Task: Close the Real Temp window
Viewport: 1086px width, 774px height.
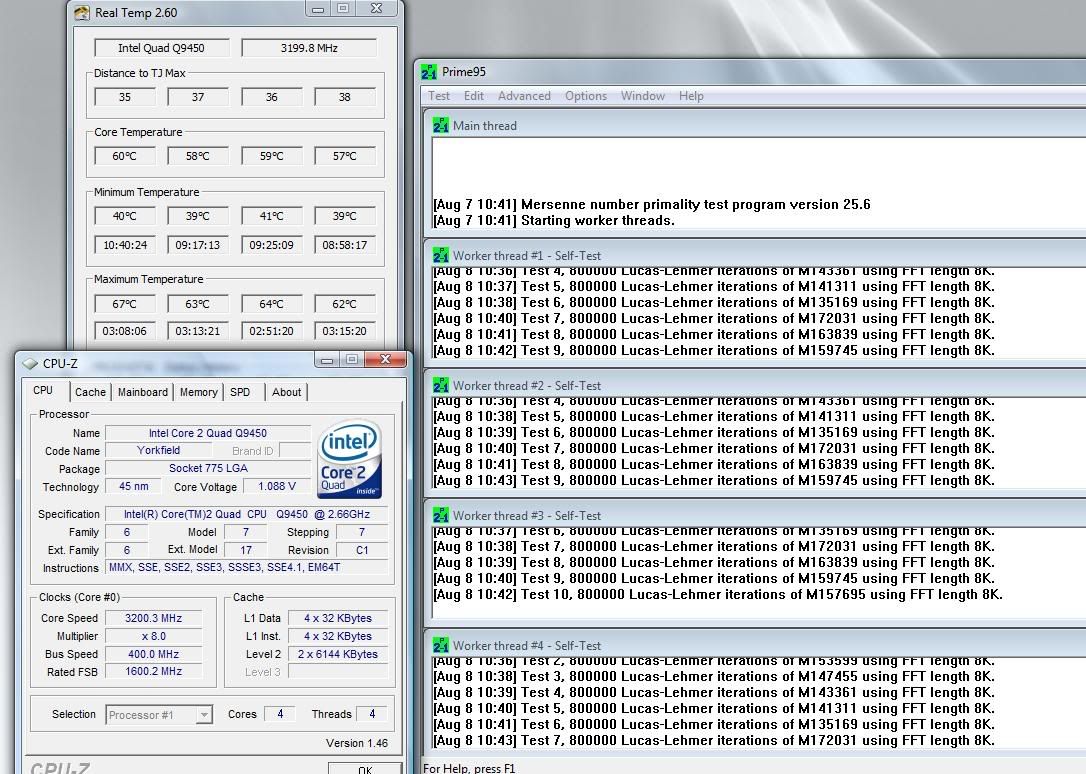Action: (376, 9)
